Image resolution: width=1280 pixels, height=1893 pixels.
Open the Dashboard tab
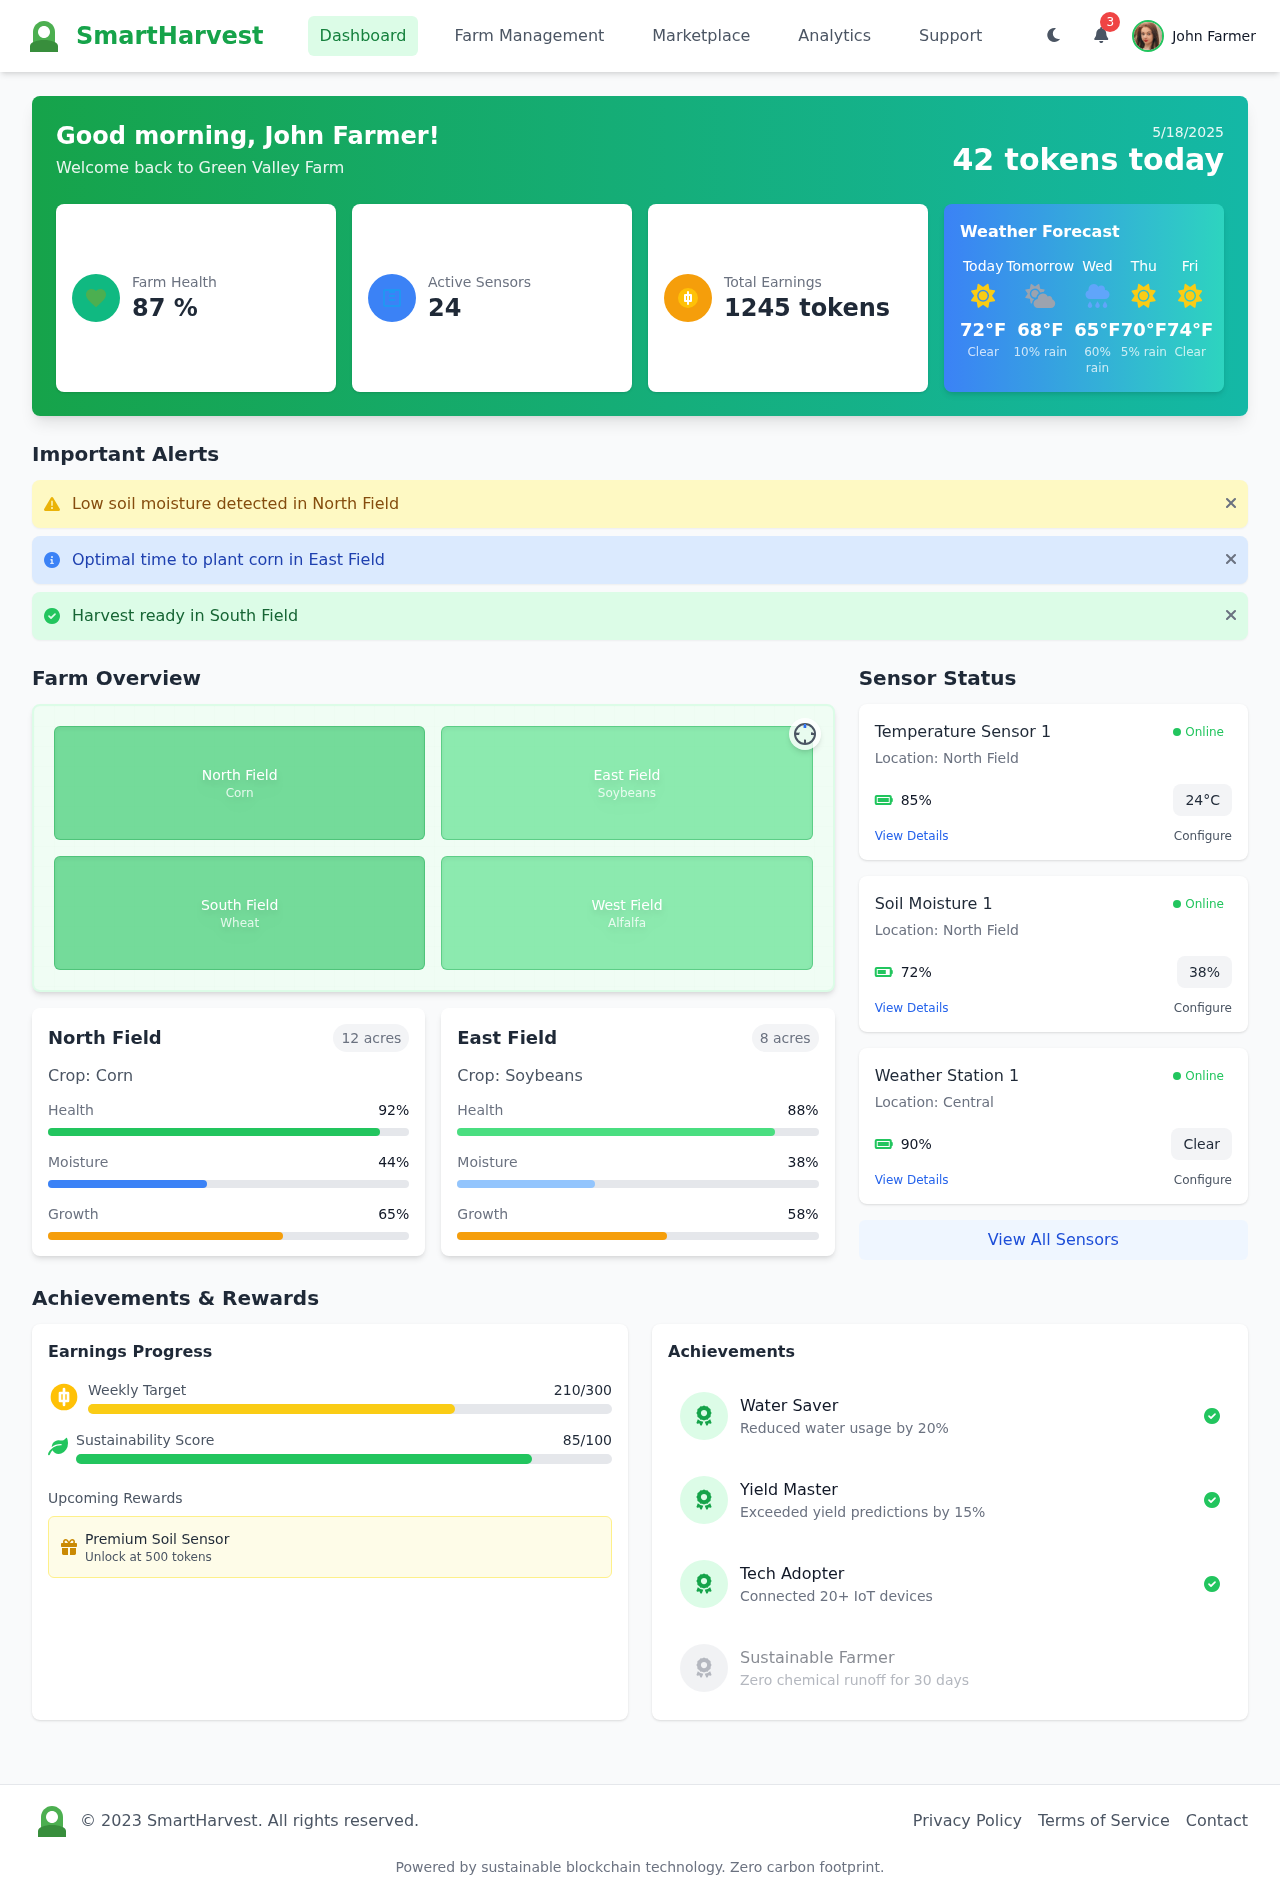point(363,36)
